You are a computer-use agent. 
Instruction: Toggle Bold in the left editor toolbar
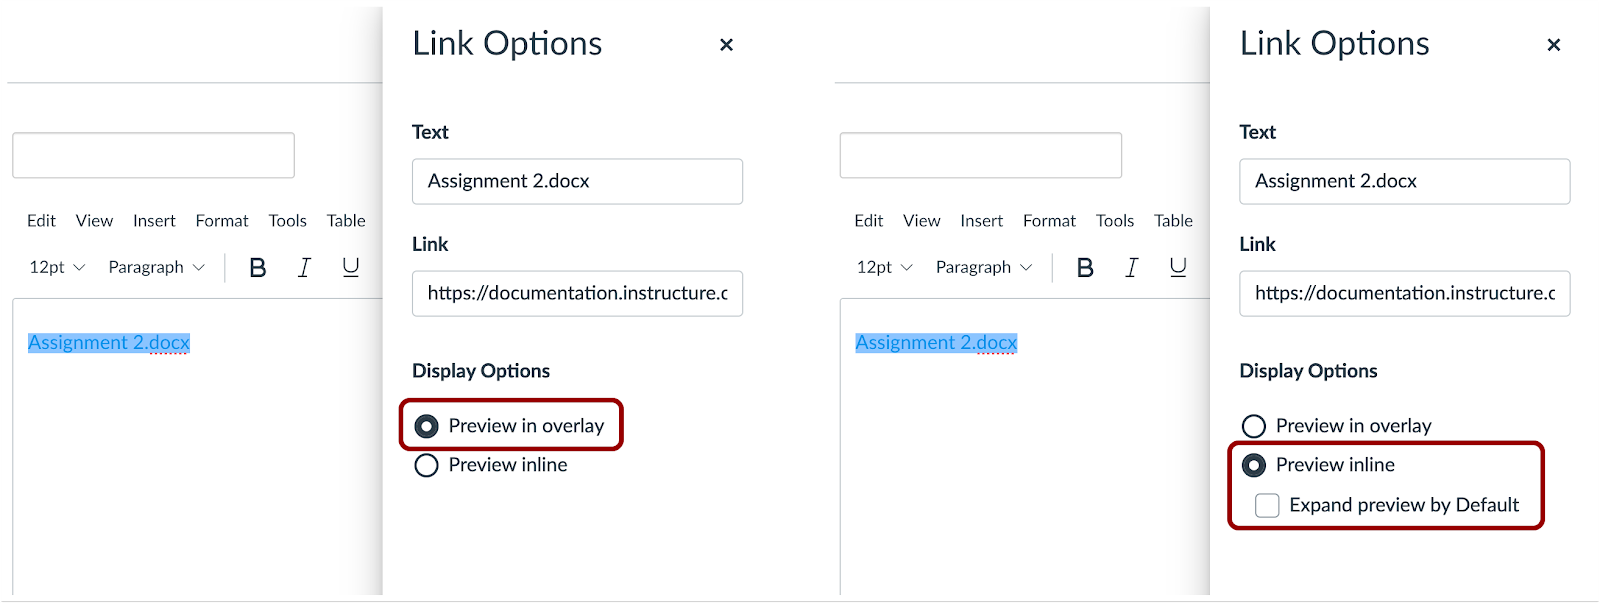tap(257, 267)
